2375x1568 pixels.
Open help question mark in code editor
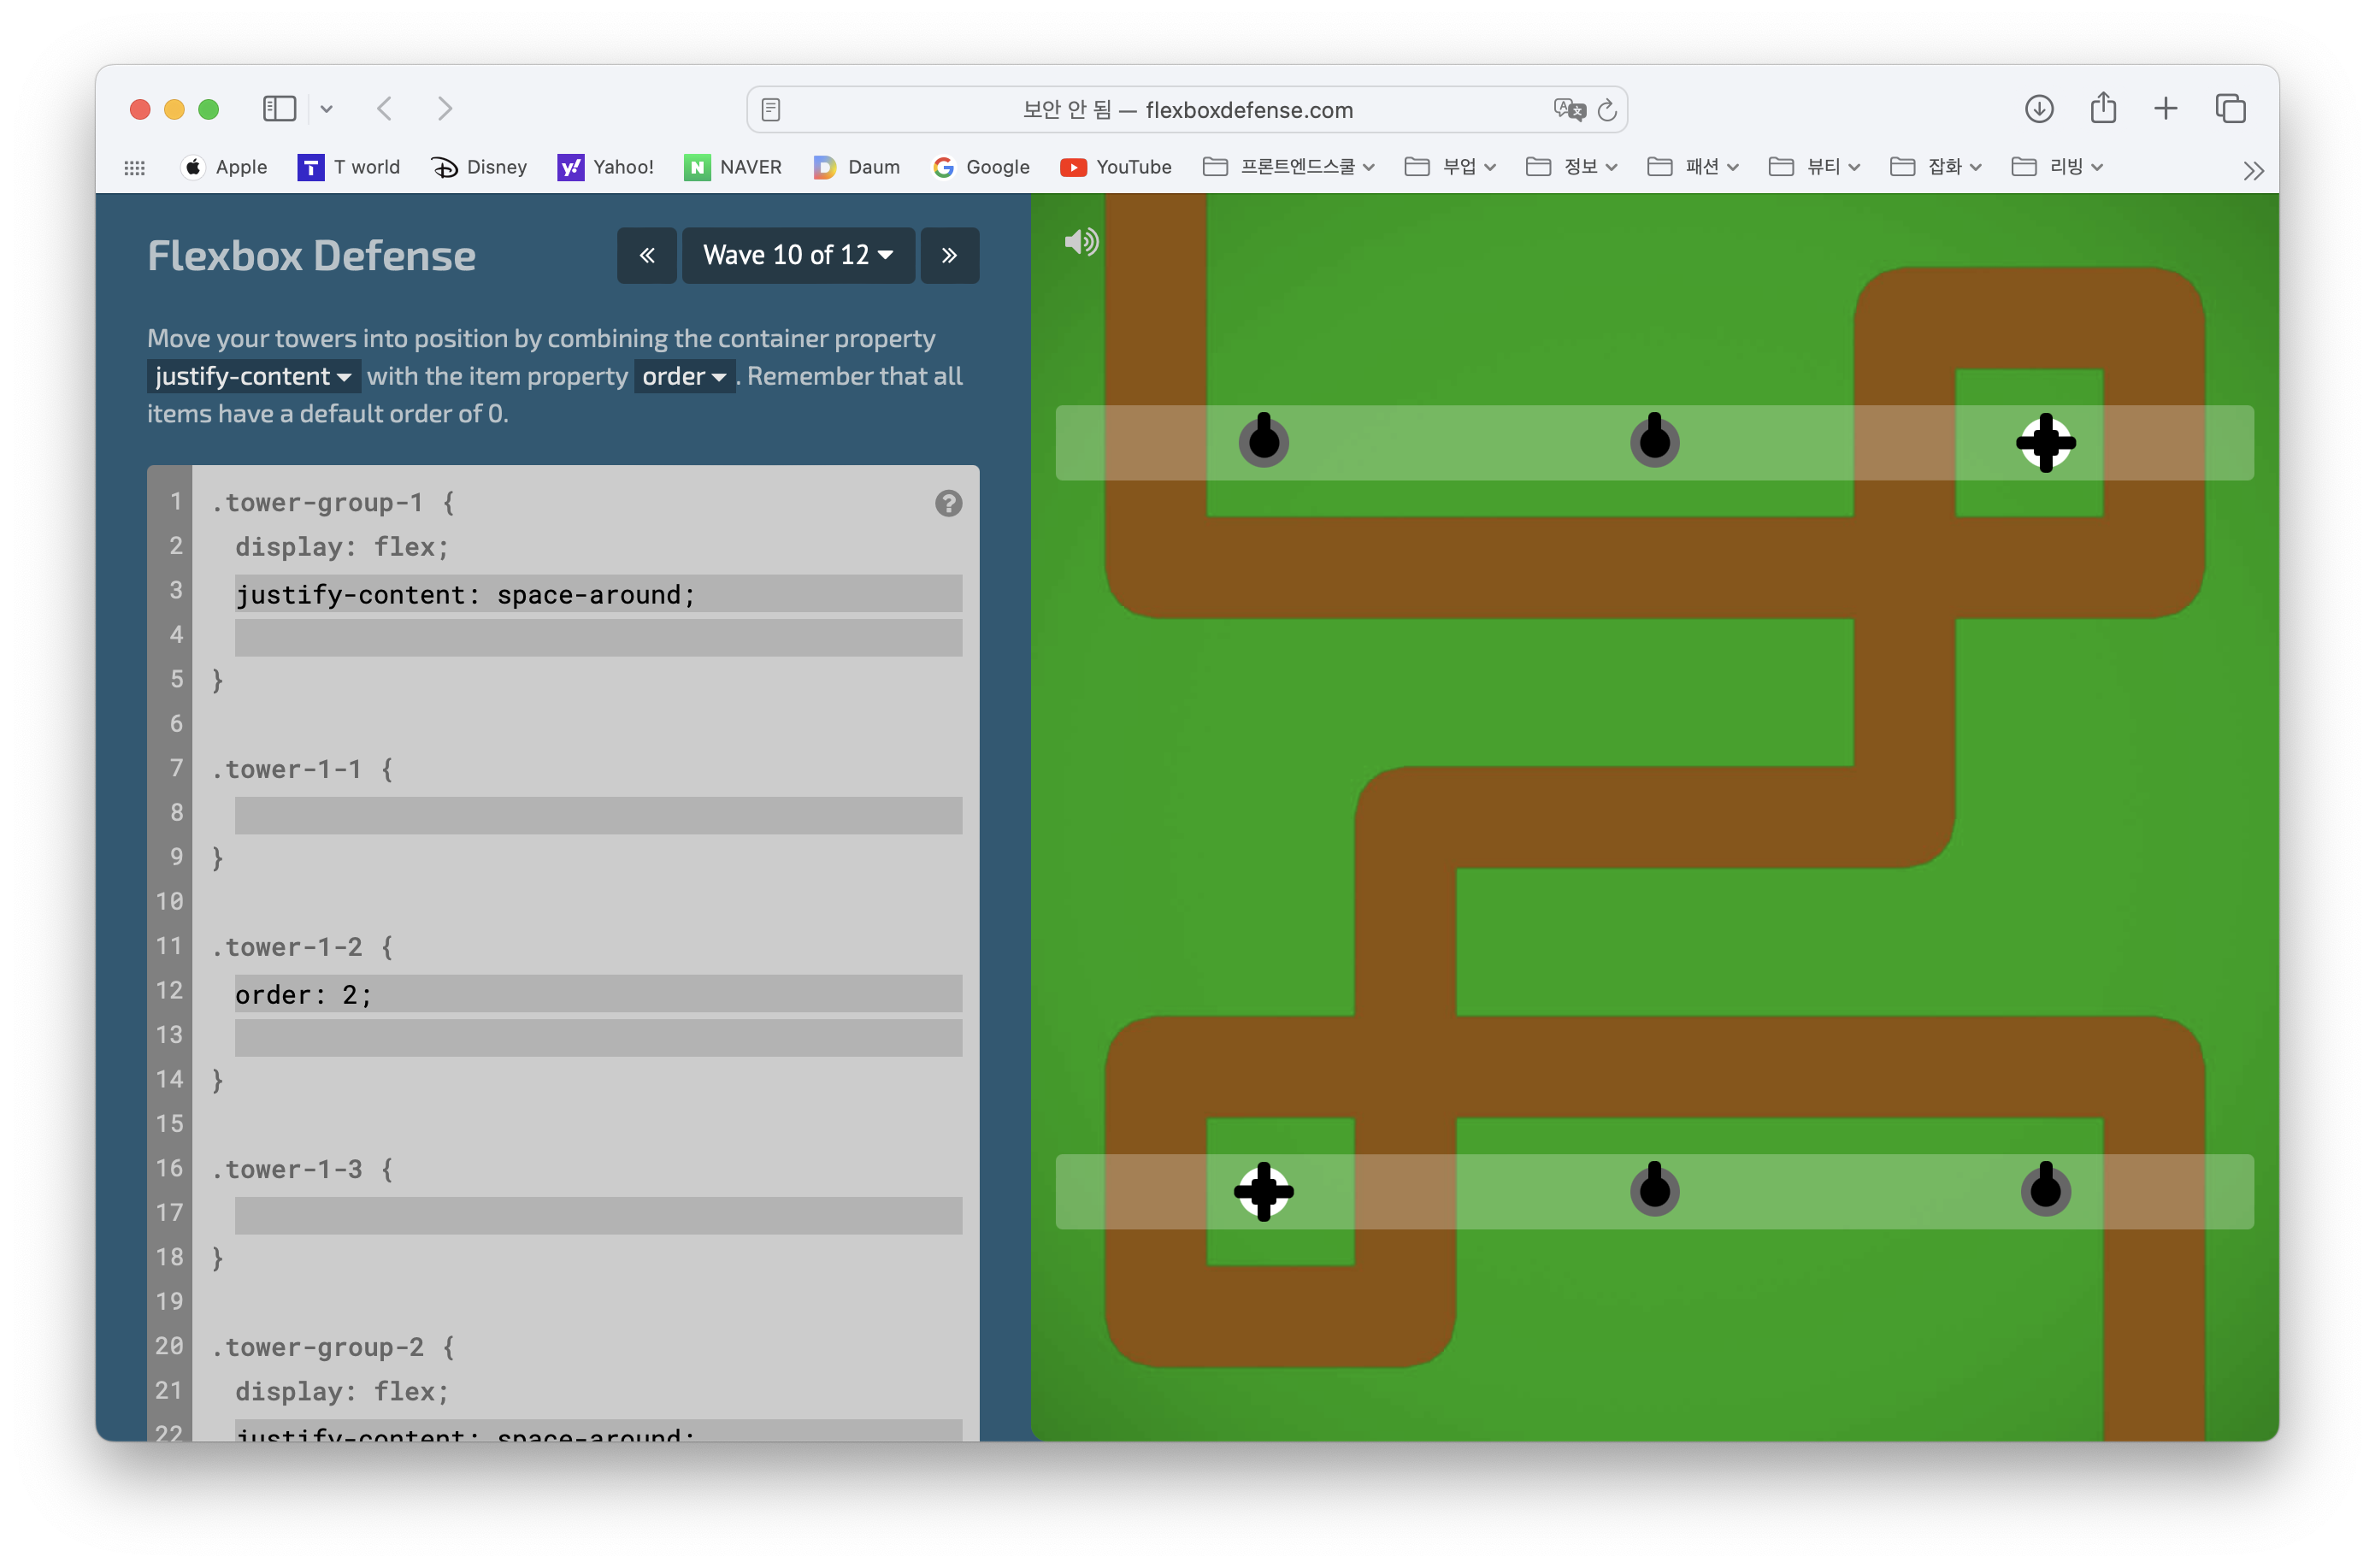point(948,503)
